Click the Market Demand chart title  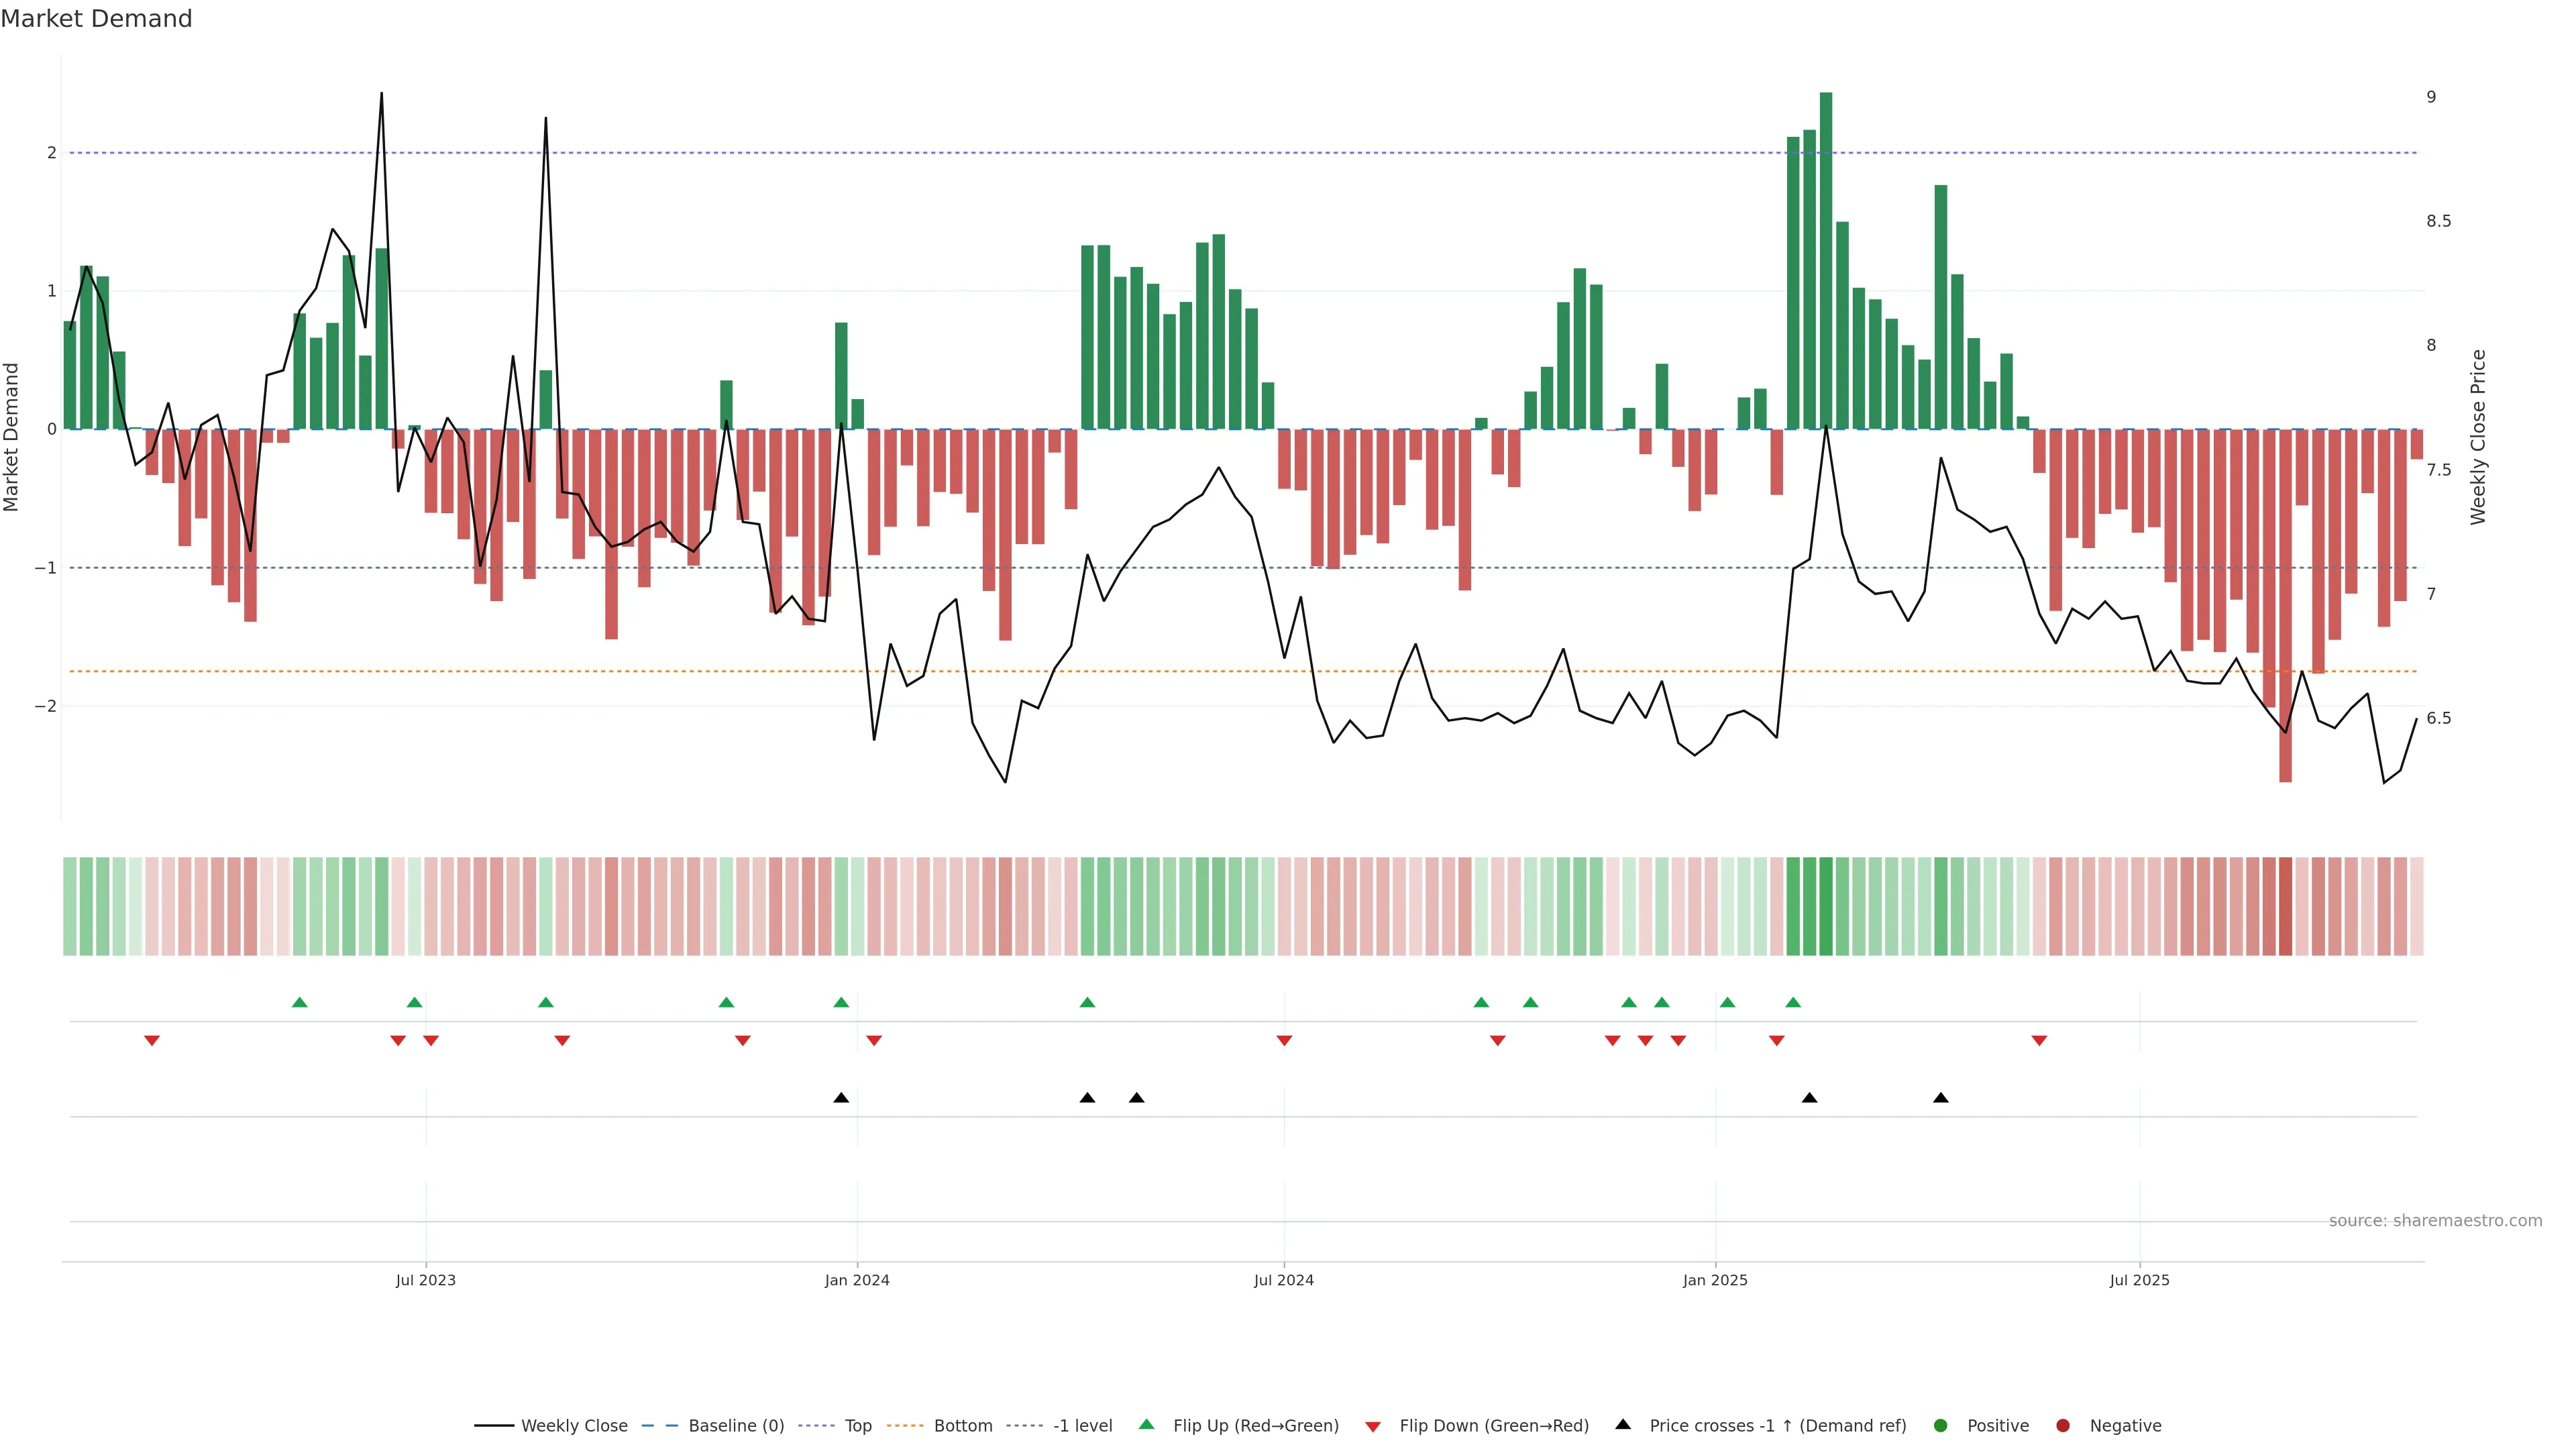tap(96, 19)
